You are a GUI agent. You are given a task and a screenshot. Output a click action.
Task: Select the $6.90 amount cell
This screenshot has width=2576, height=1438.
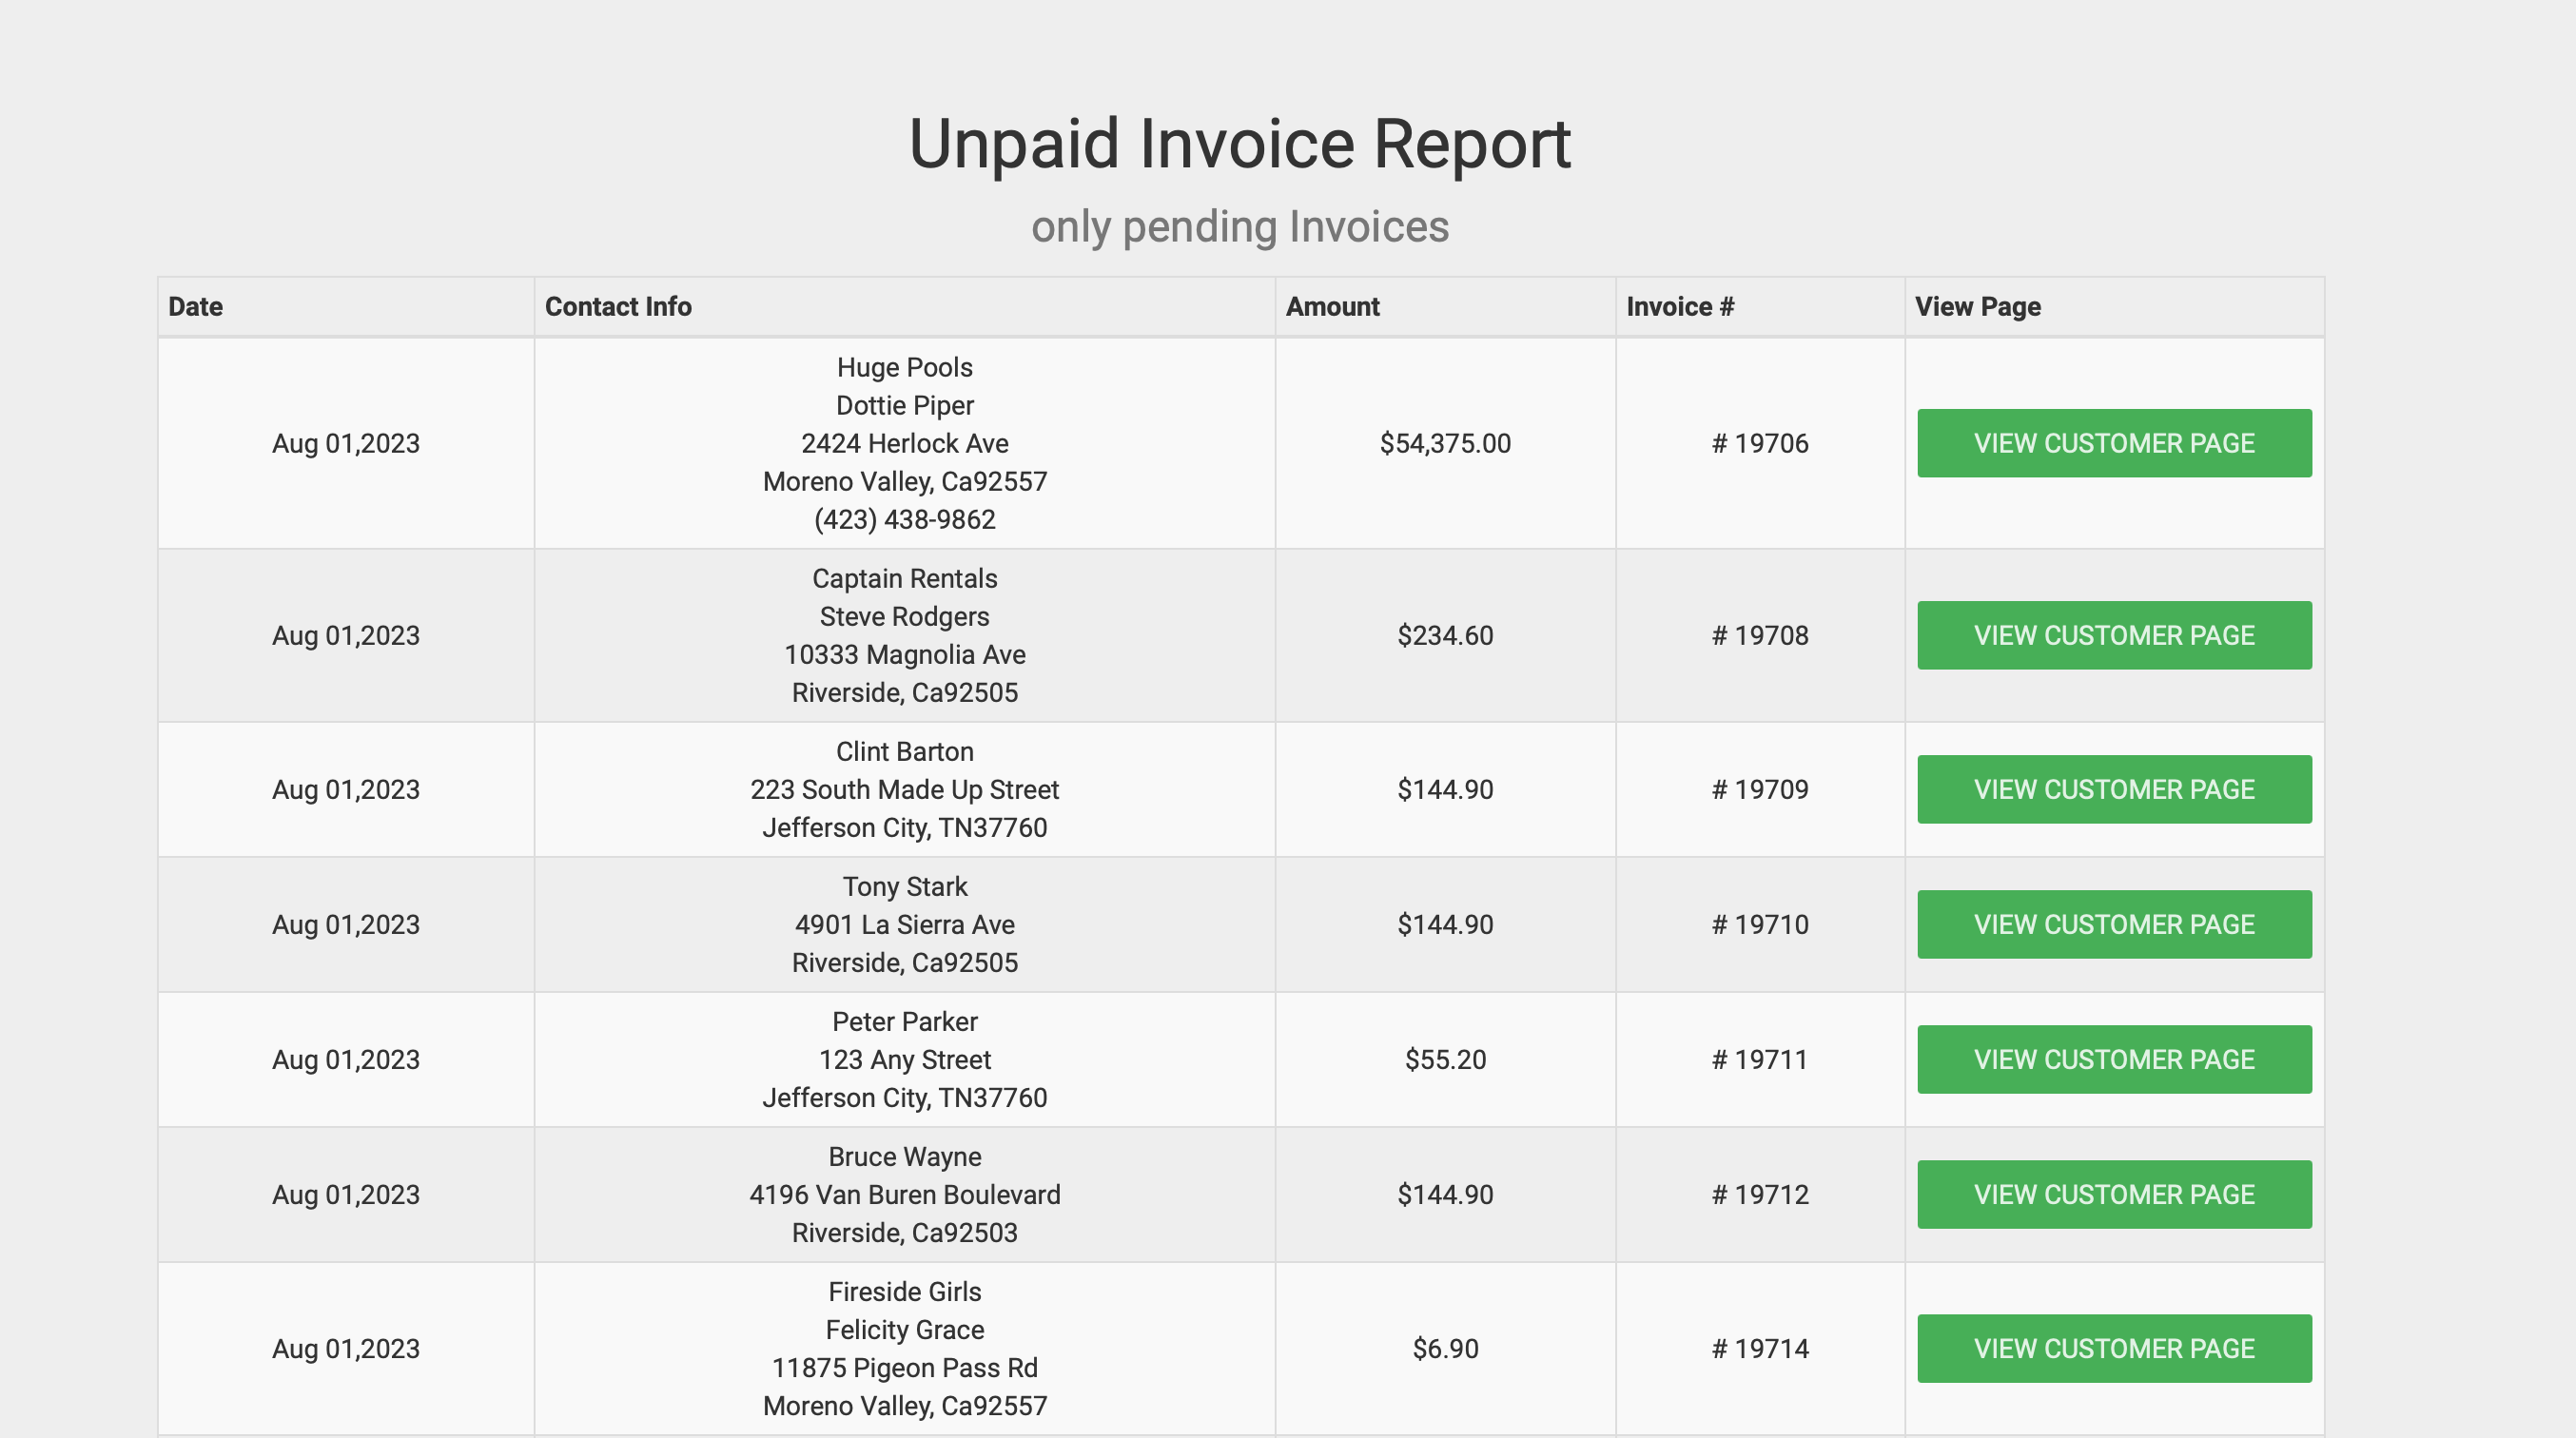tap(1444, 1348)
